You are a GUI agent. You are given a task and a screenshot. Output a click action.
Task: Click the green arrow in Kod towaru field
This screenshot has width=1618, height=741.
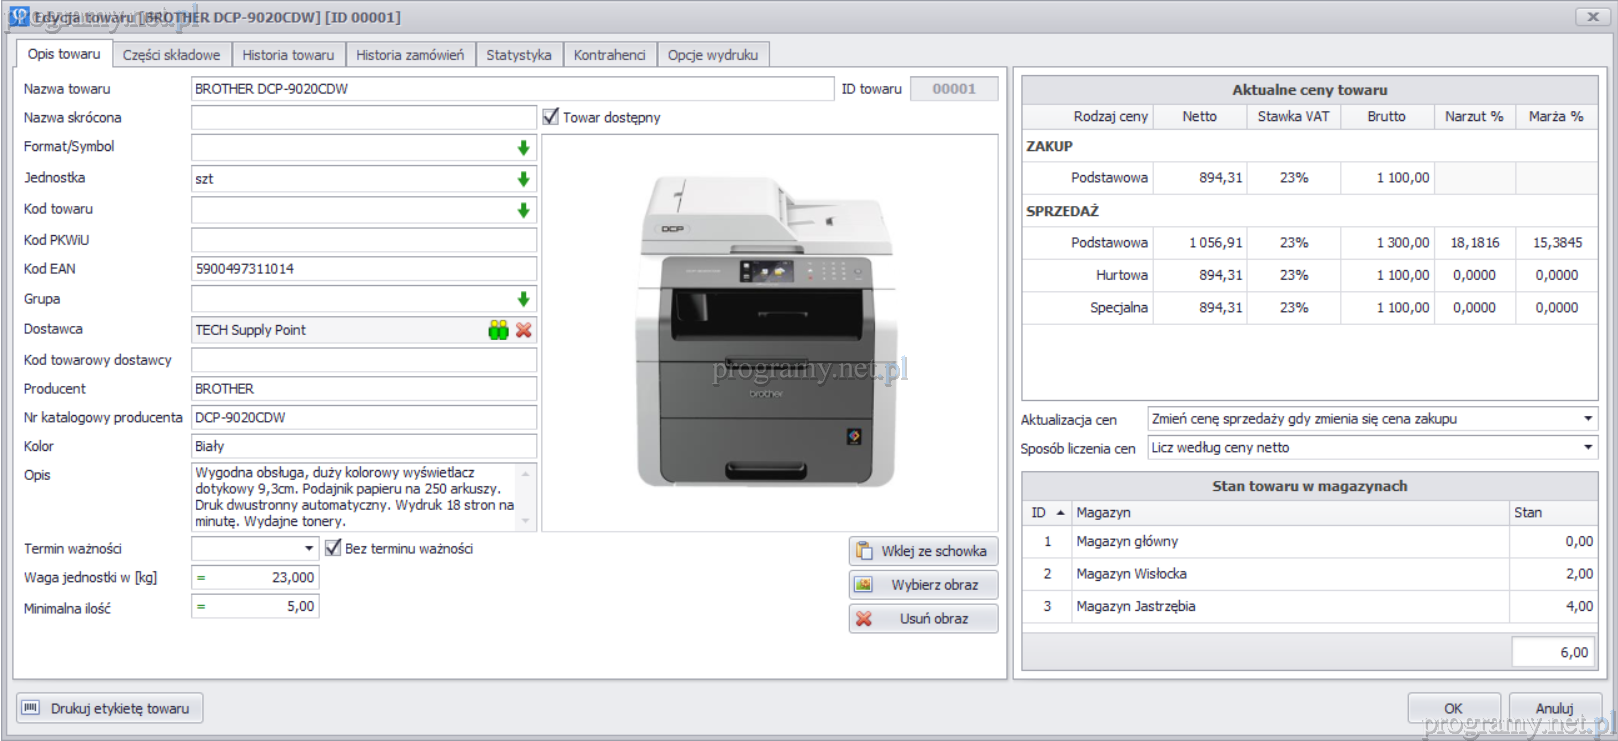(x=523, y=210)
